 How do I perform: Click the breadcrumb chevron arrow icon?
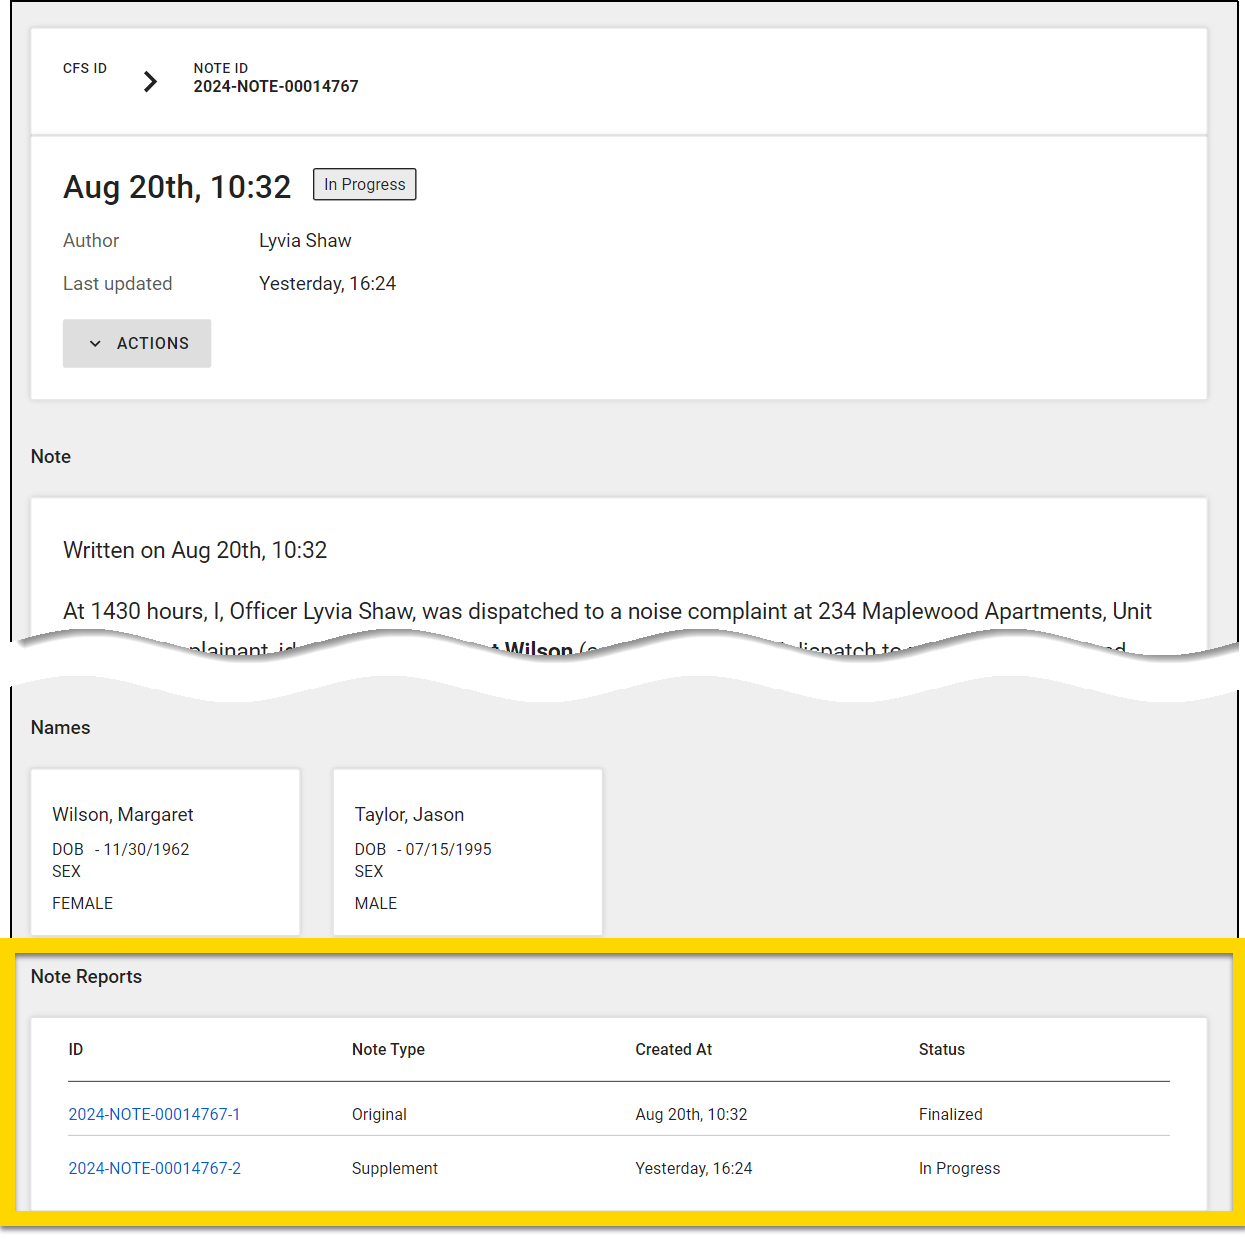[x=150, y=82]
